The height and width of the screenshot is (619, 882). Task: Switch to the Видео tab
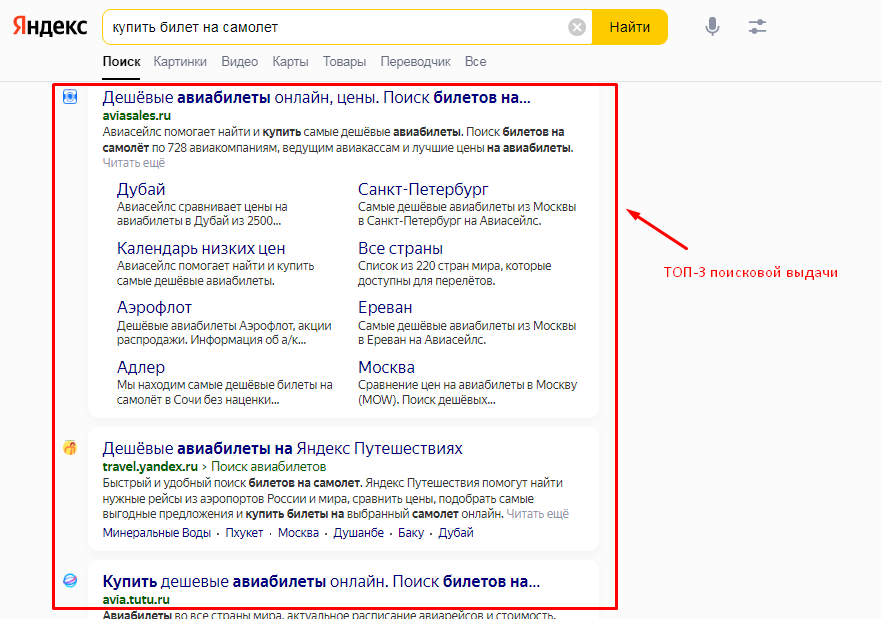(x=239, y=62)
